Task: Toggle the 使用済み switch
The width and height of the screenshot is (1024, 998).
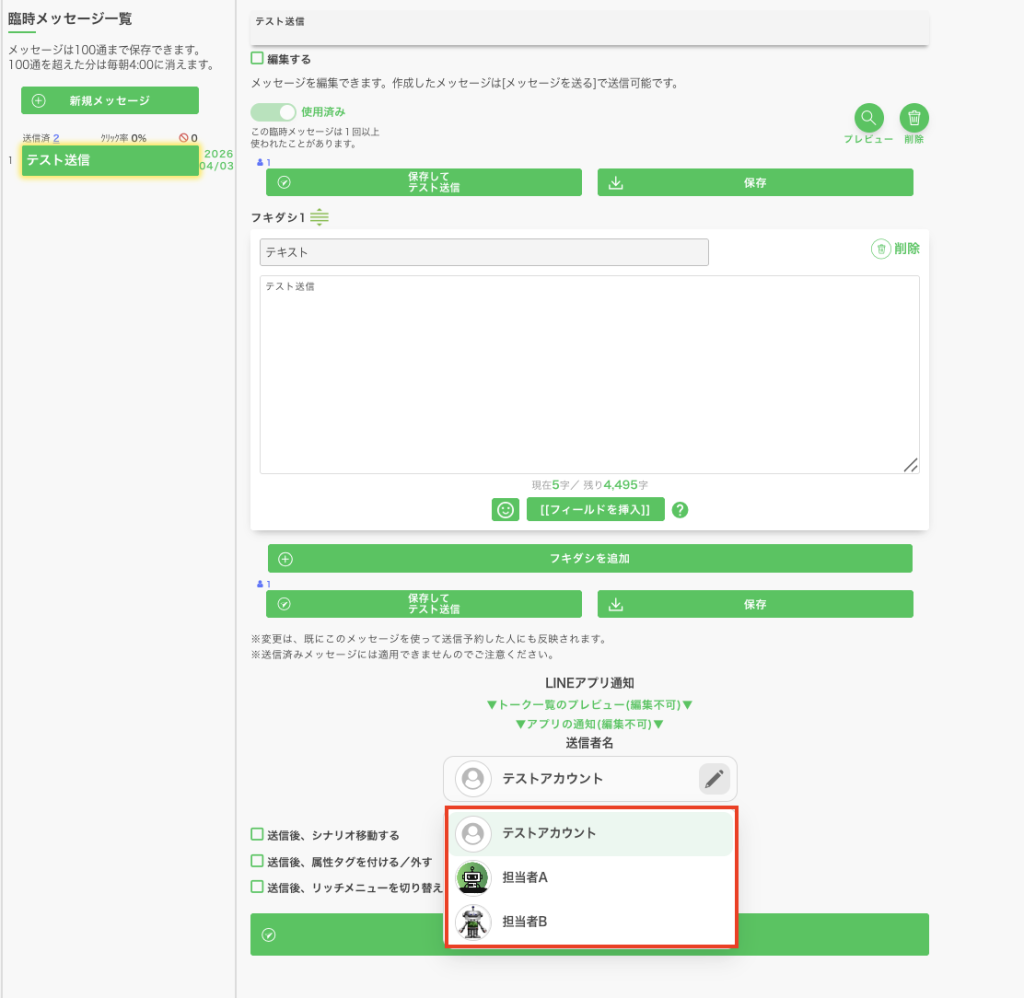Action: click(x=273, y=112)
